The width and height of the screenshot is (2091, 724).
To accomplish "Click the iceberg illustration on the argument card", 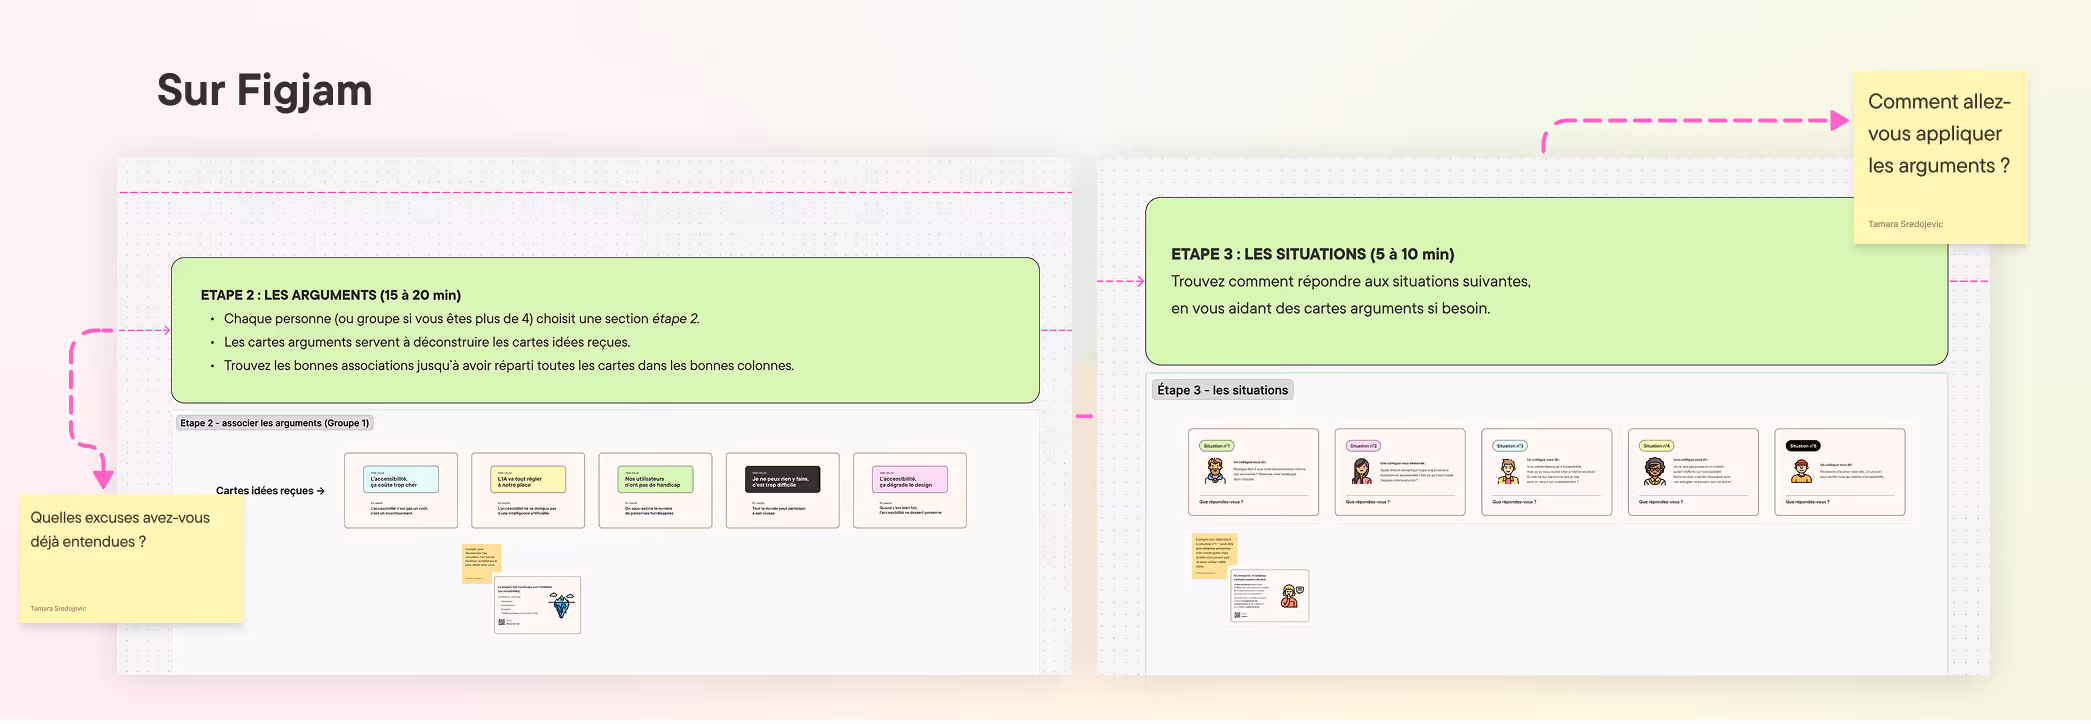I will click(x=563, y=605).
